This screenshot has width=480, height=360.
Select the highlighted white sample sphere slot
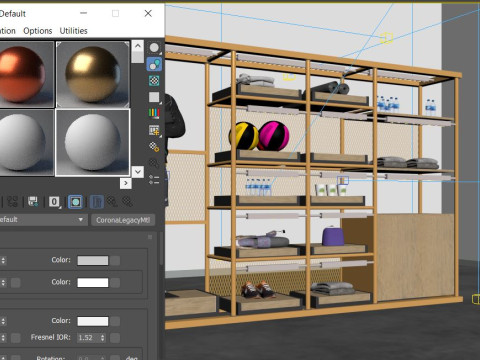point(93,143)
